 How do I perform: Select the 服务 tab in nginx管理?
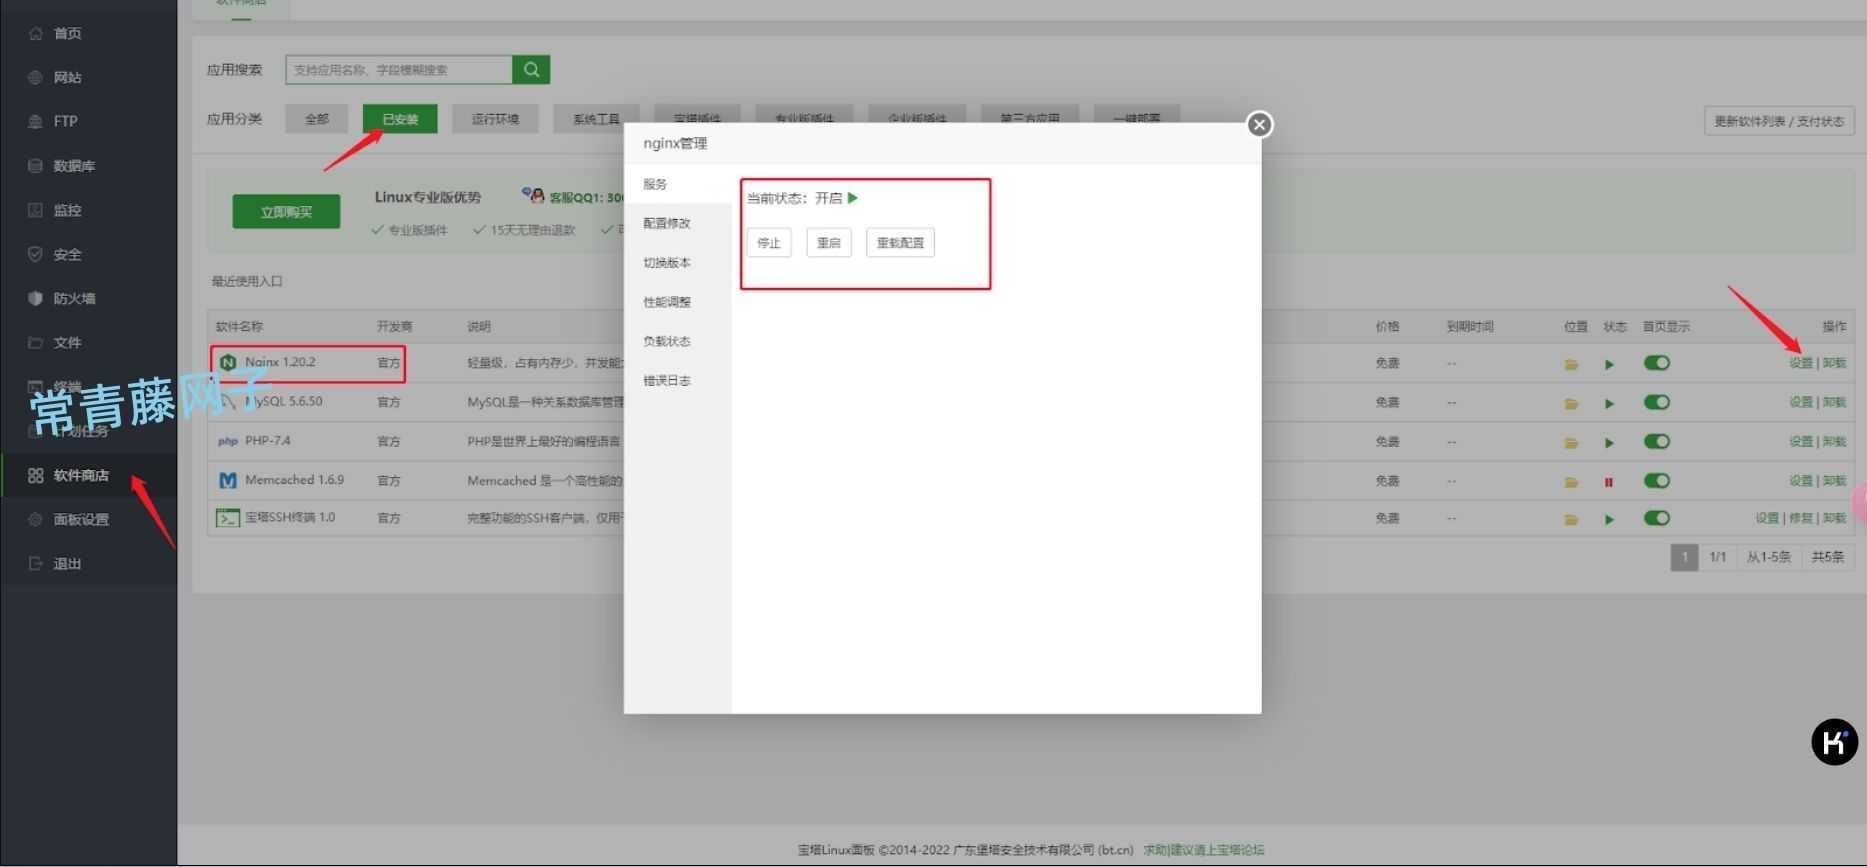click(x=678, y=184)
